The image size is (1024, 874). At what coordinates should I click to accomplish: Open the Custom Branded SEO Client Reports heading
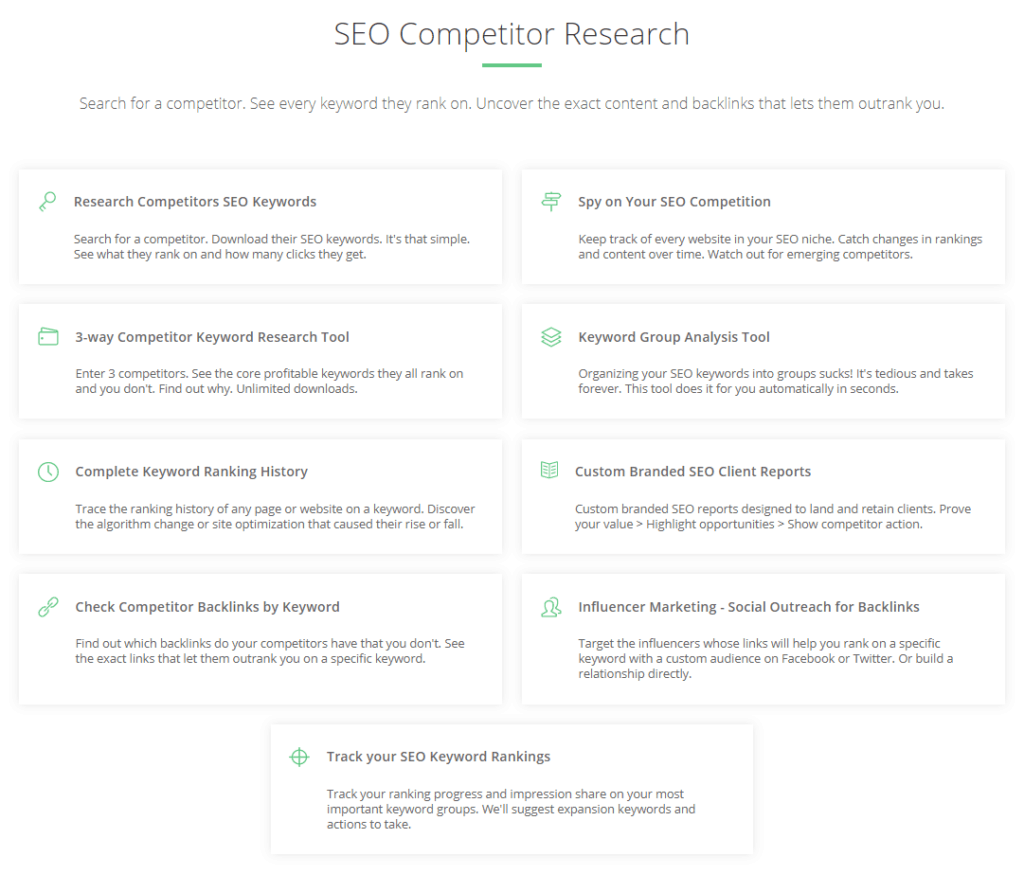(x=693, y=472)
